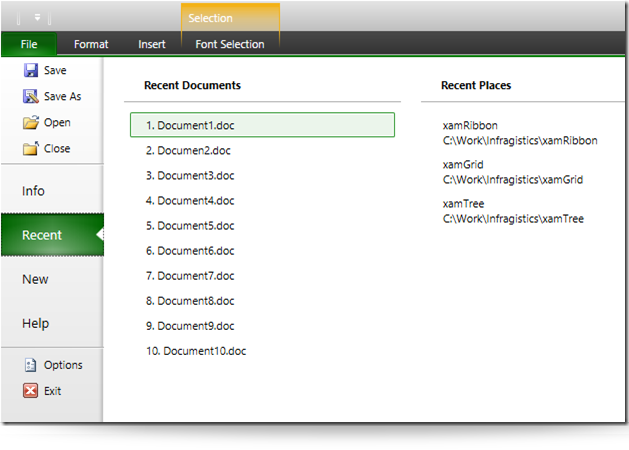Click the green File tab
Image resolution: width=629 pixels, height=450 pixels.
point(29,44)
